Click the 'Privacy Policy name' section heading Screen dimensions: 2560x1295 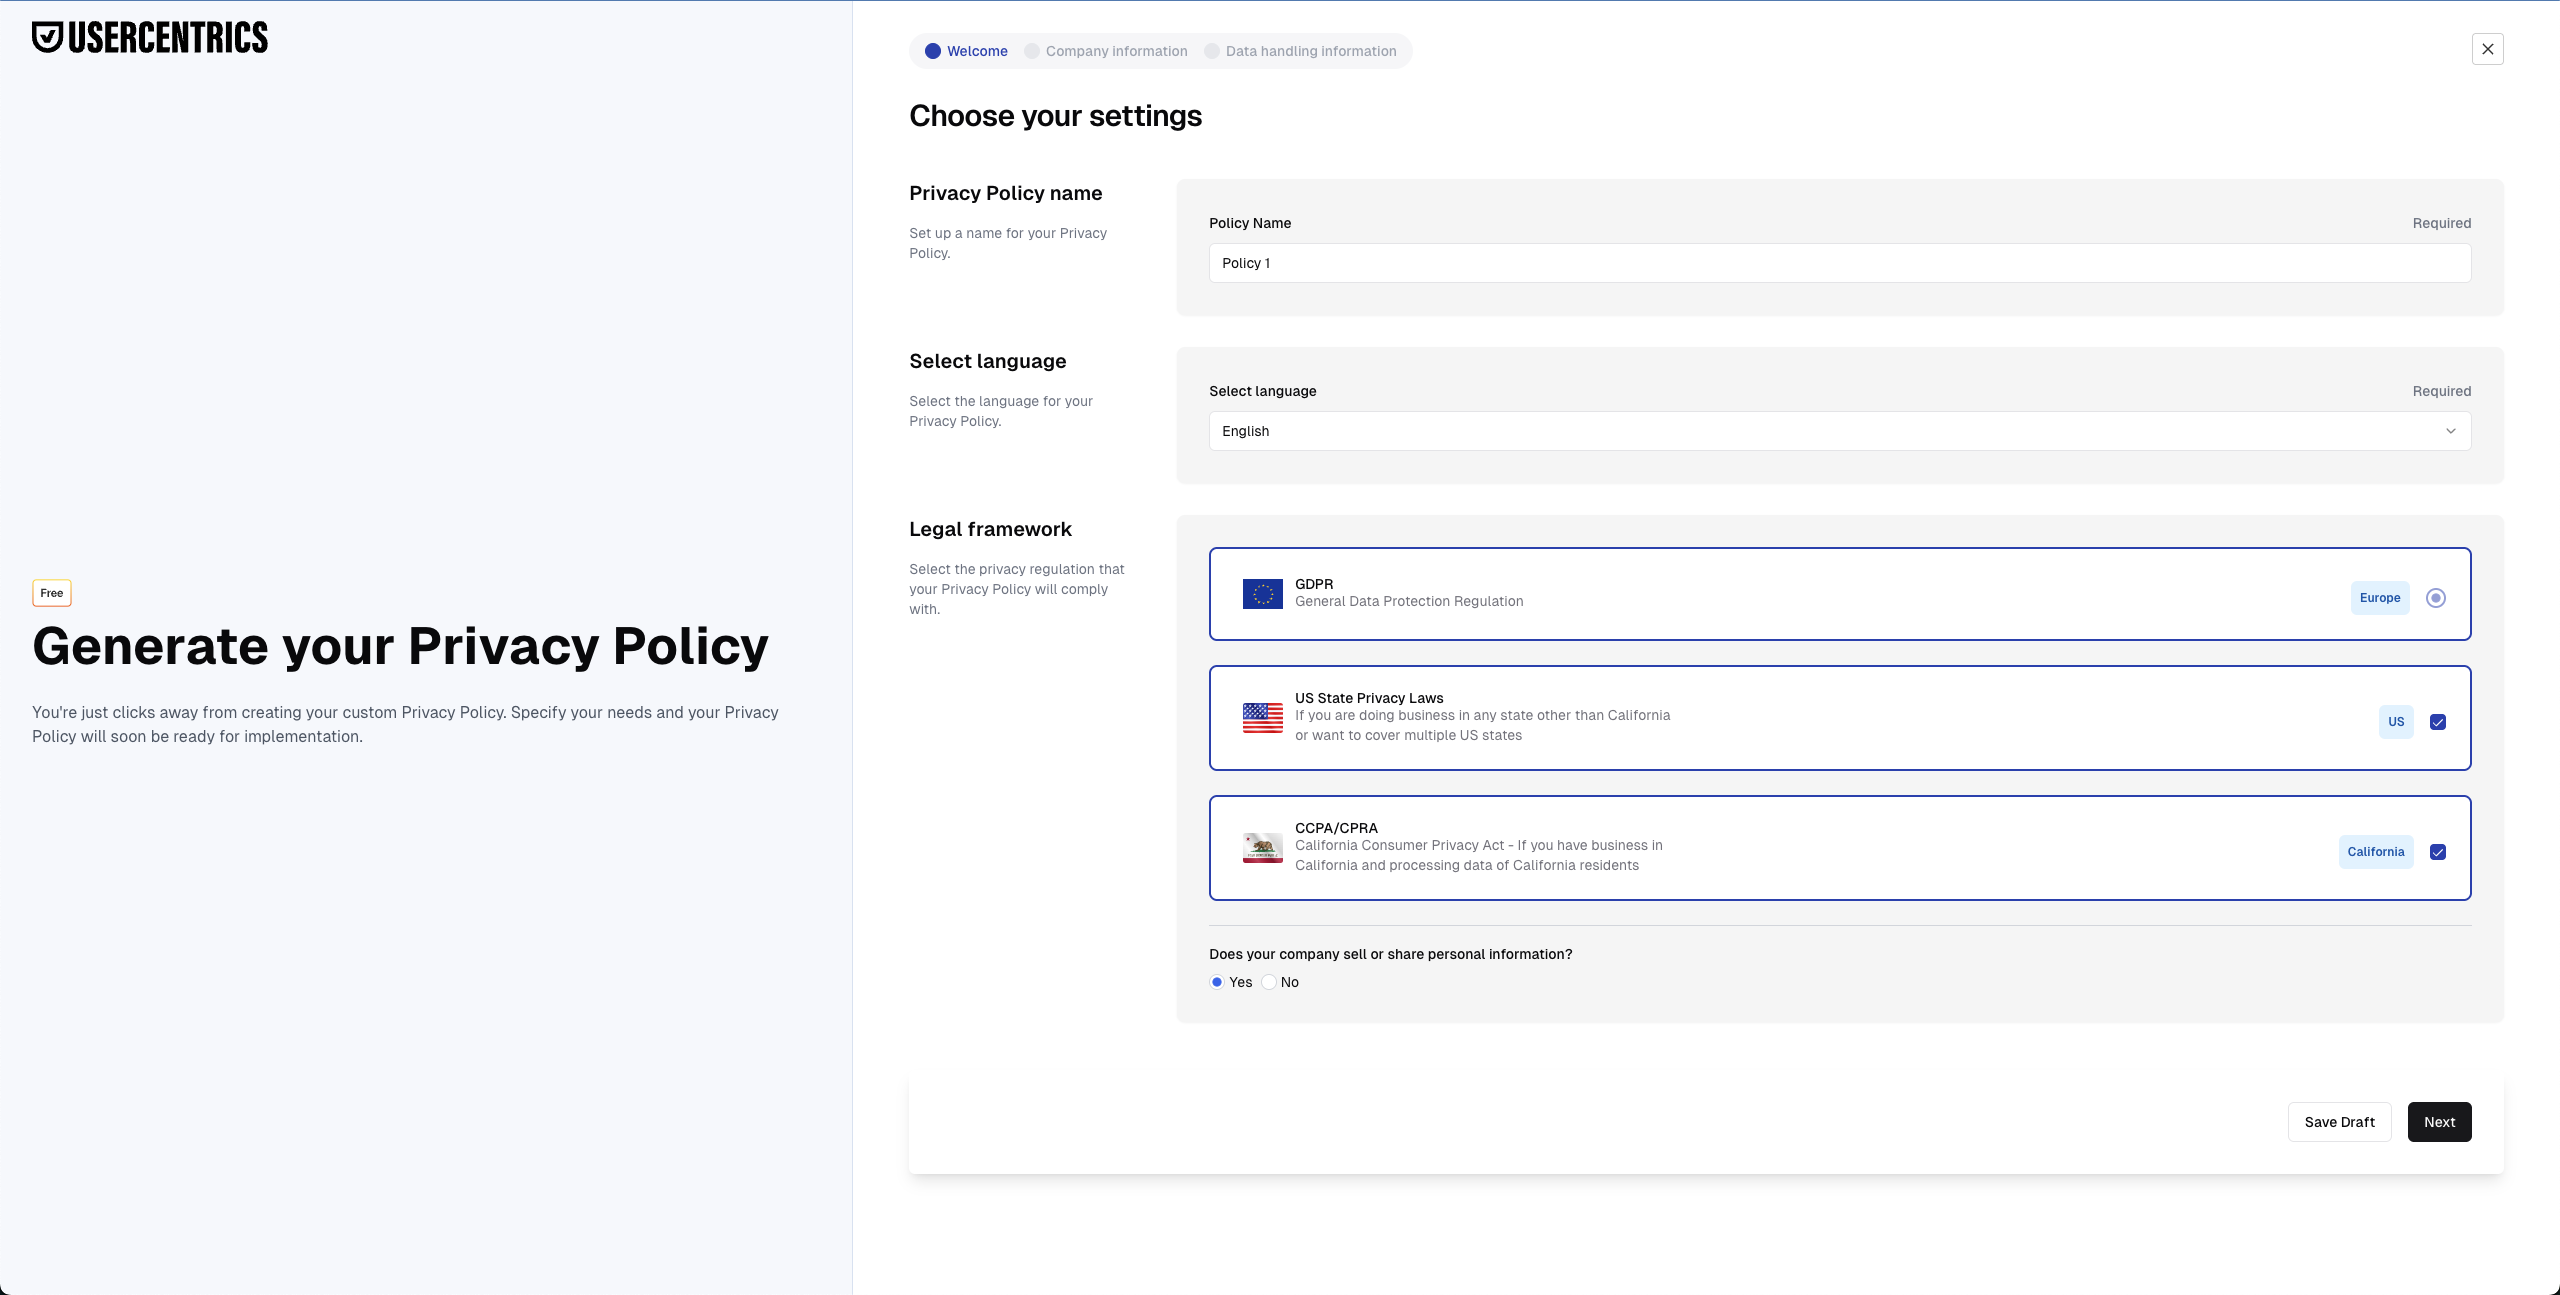tap(1005, 193)
